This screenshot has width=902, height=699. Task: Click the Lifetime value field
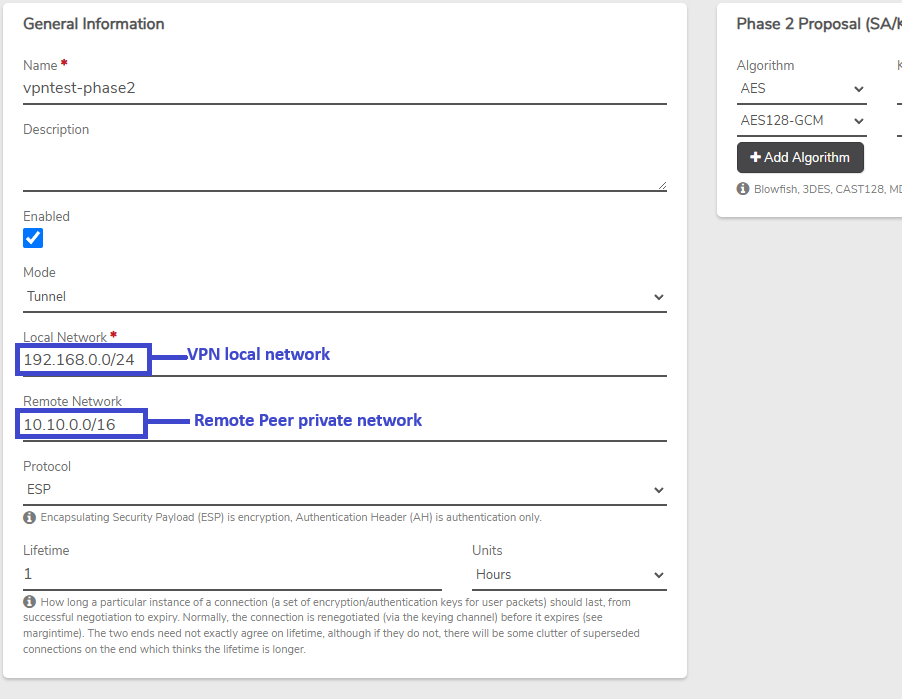pyautogui.click(x=232, y=575)
